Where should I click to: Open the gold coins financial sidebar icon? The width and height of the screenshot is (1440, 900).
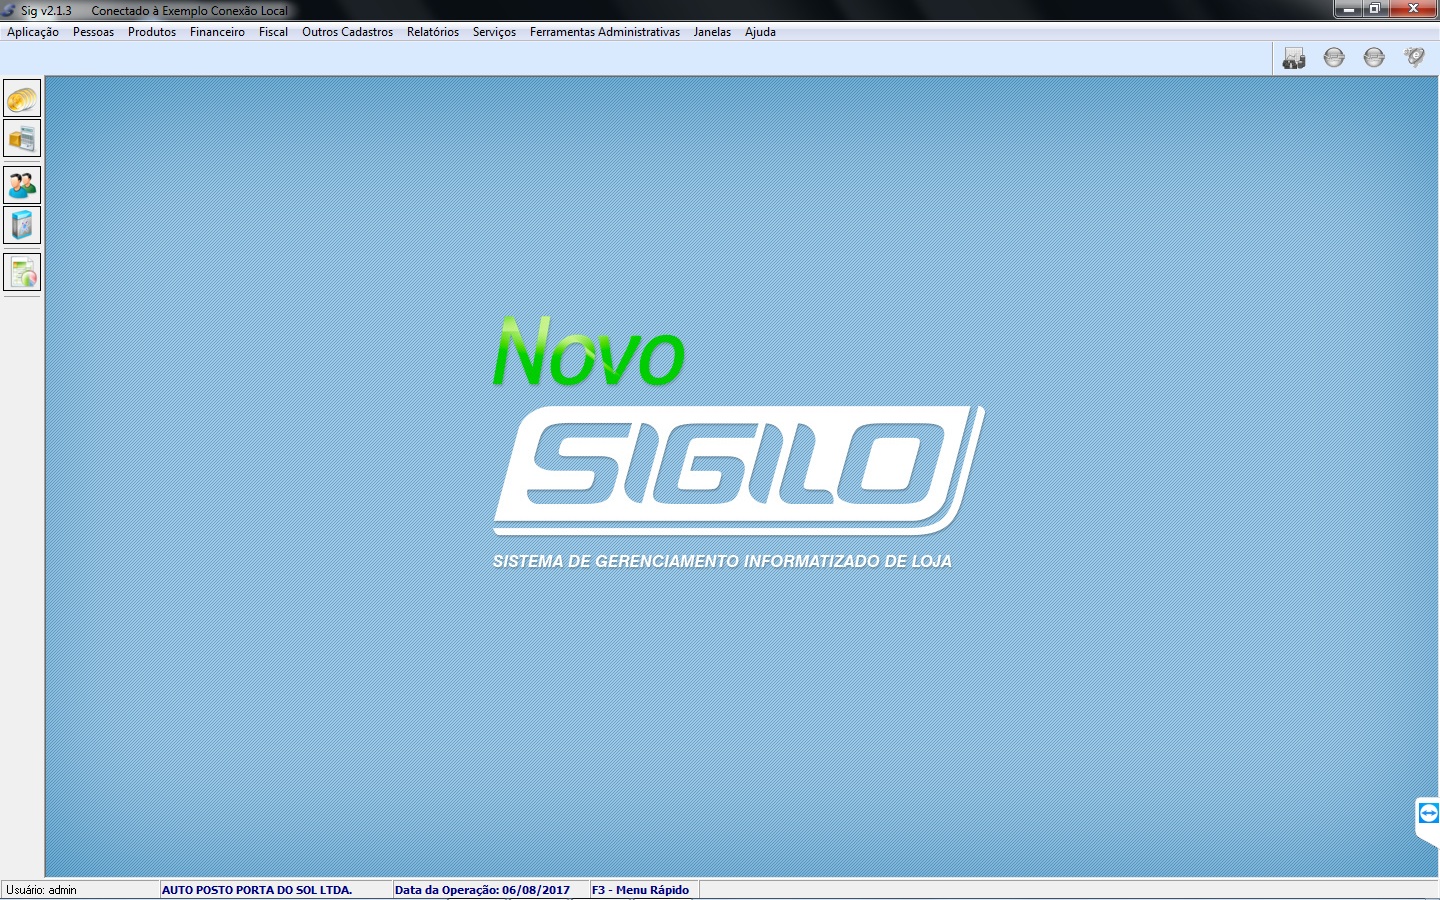[x=22, y=99]
